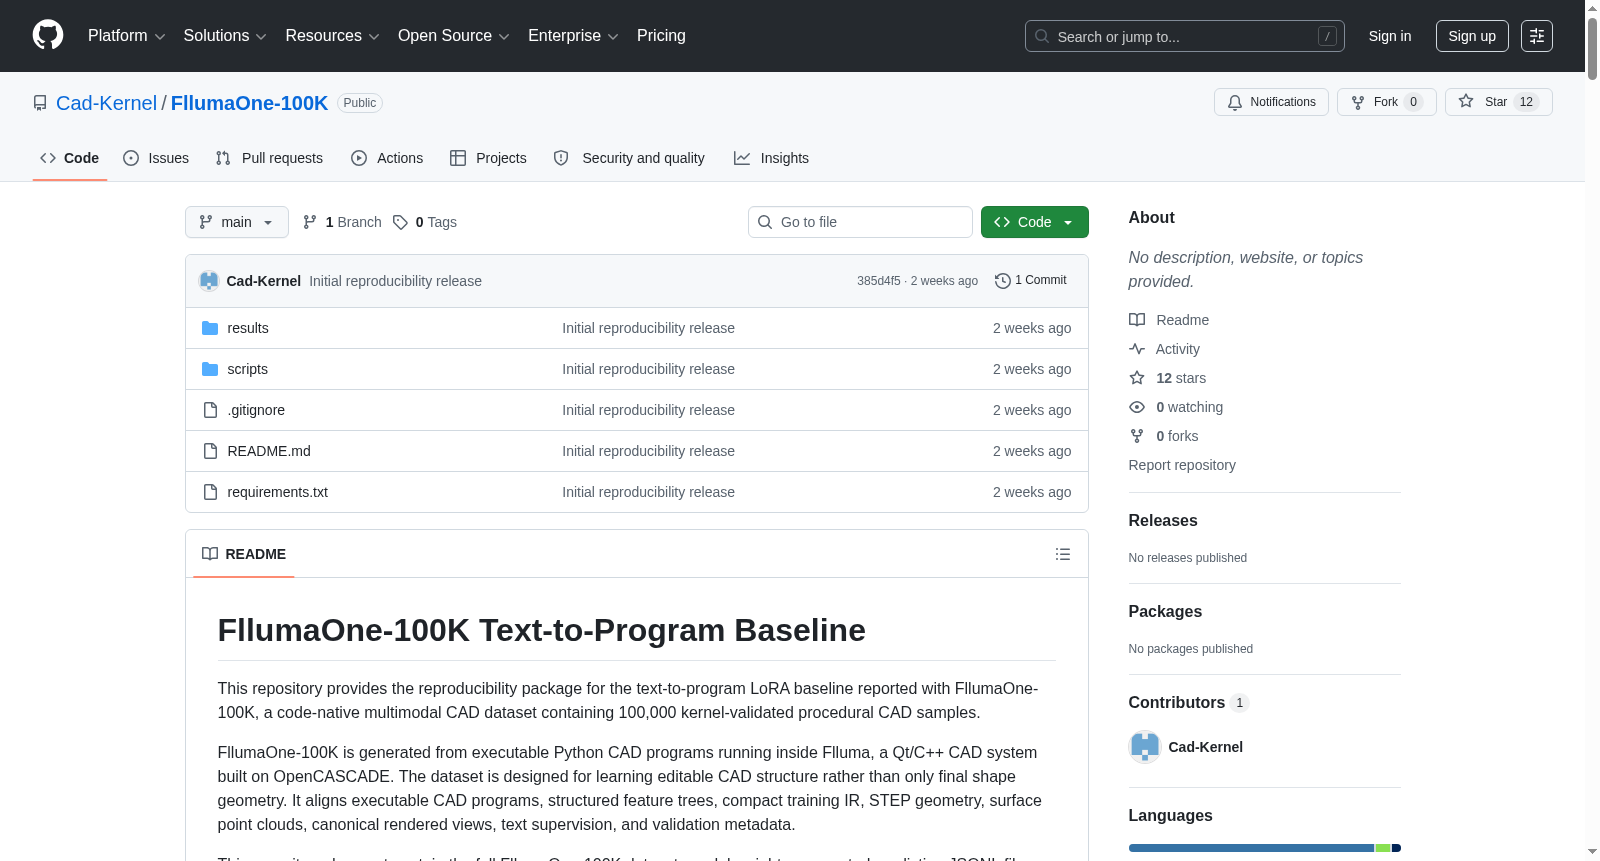Open the Pull requests tab

tap(269, 158)
